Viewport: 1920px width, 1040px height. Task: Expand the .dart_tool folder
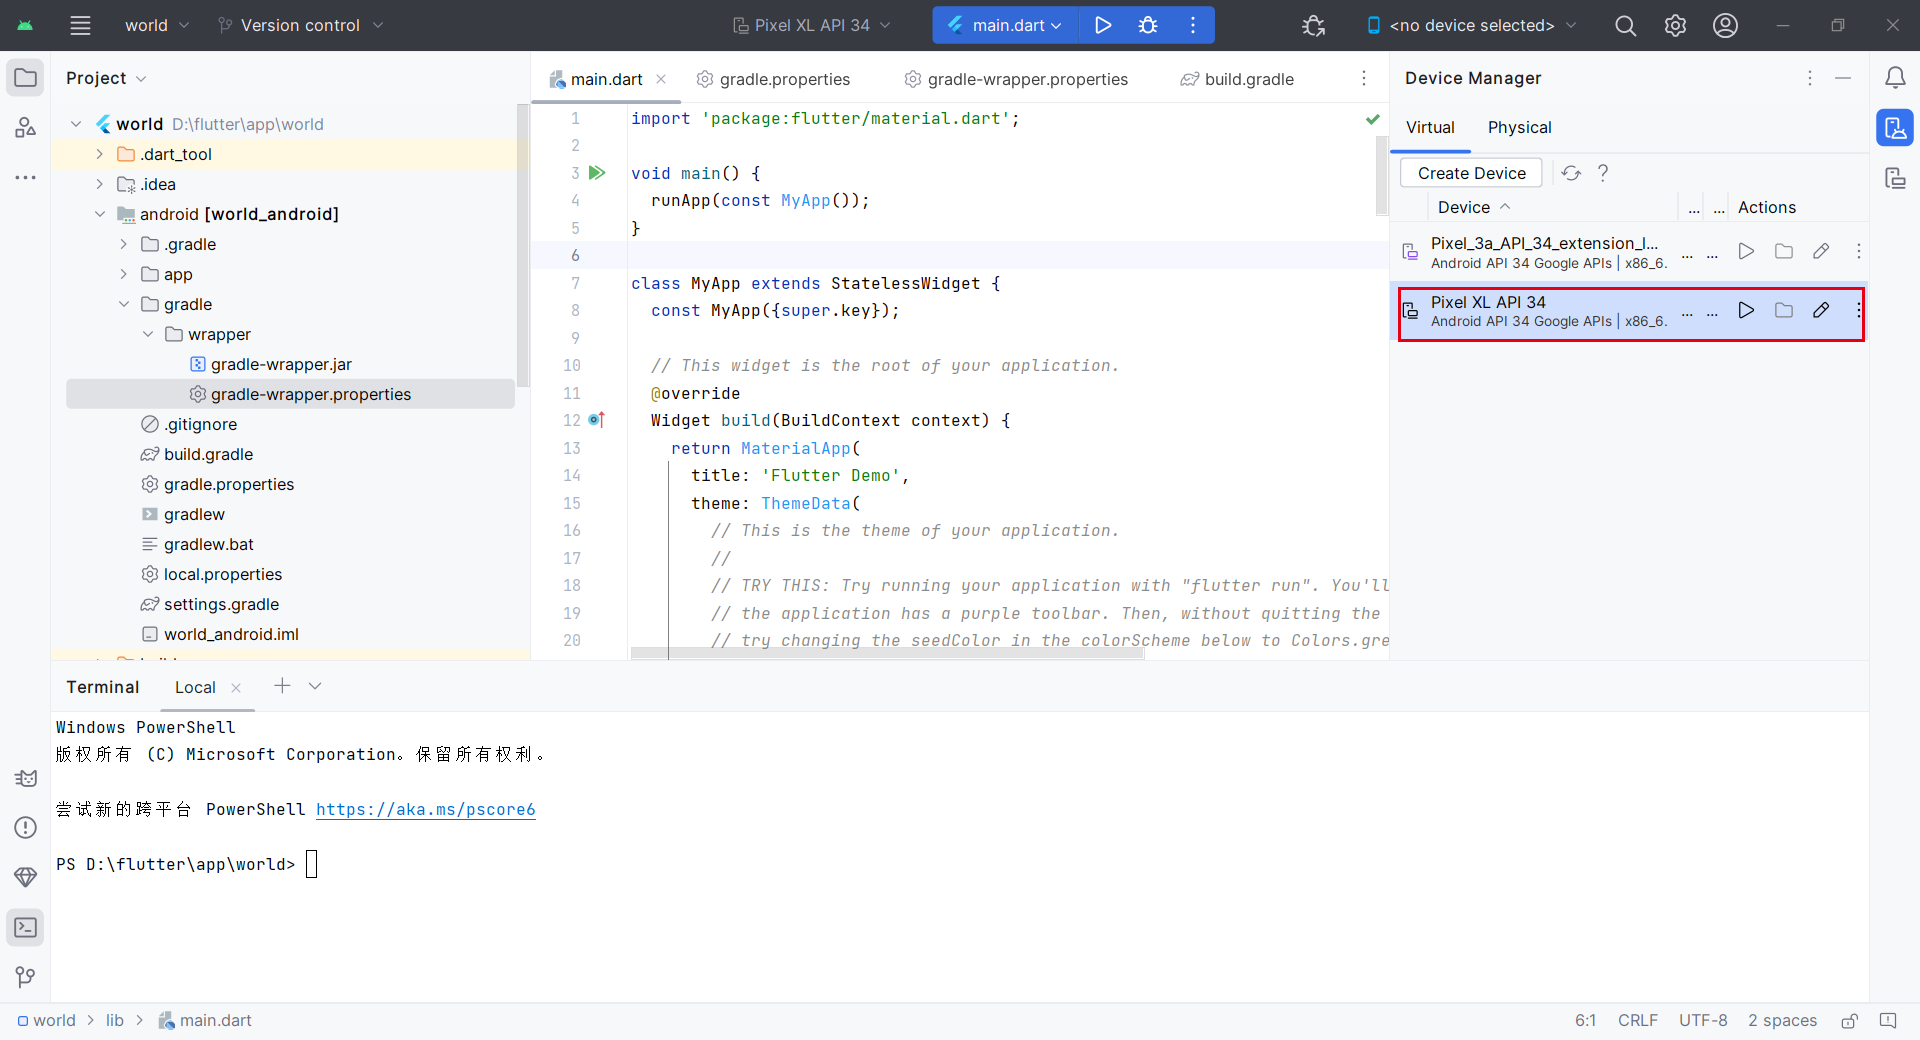click(99, 154)
